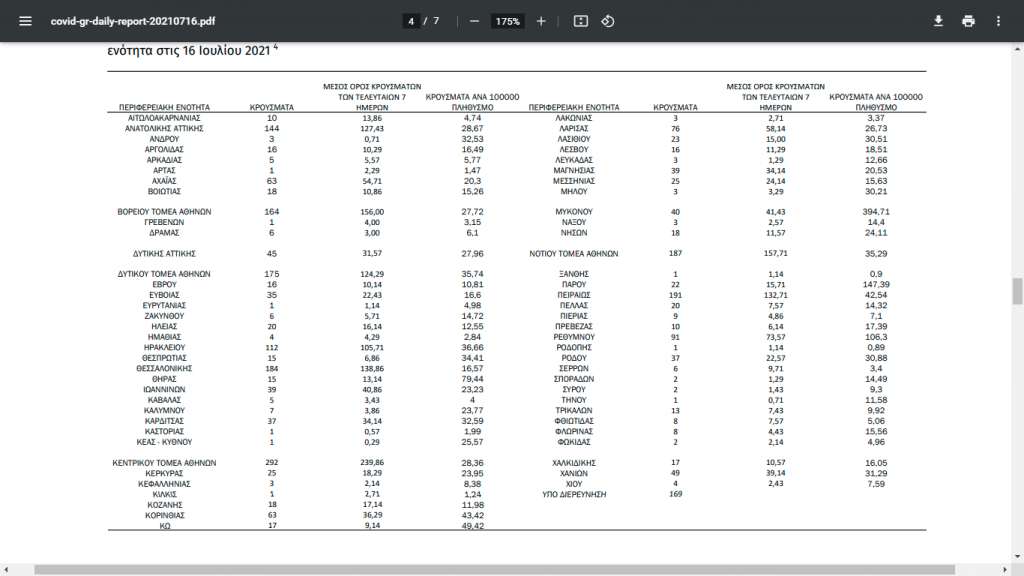
Task: Click the ΔΥΤΙΚΗΣ ΑΤΤΙΚΗΣ row label
Action: pos(164,253)
